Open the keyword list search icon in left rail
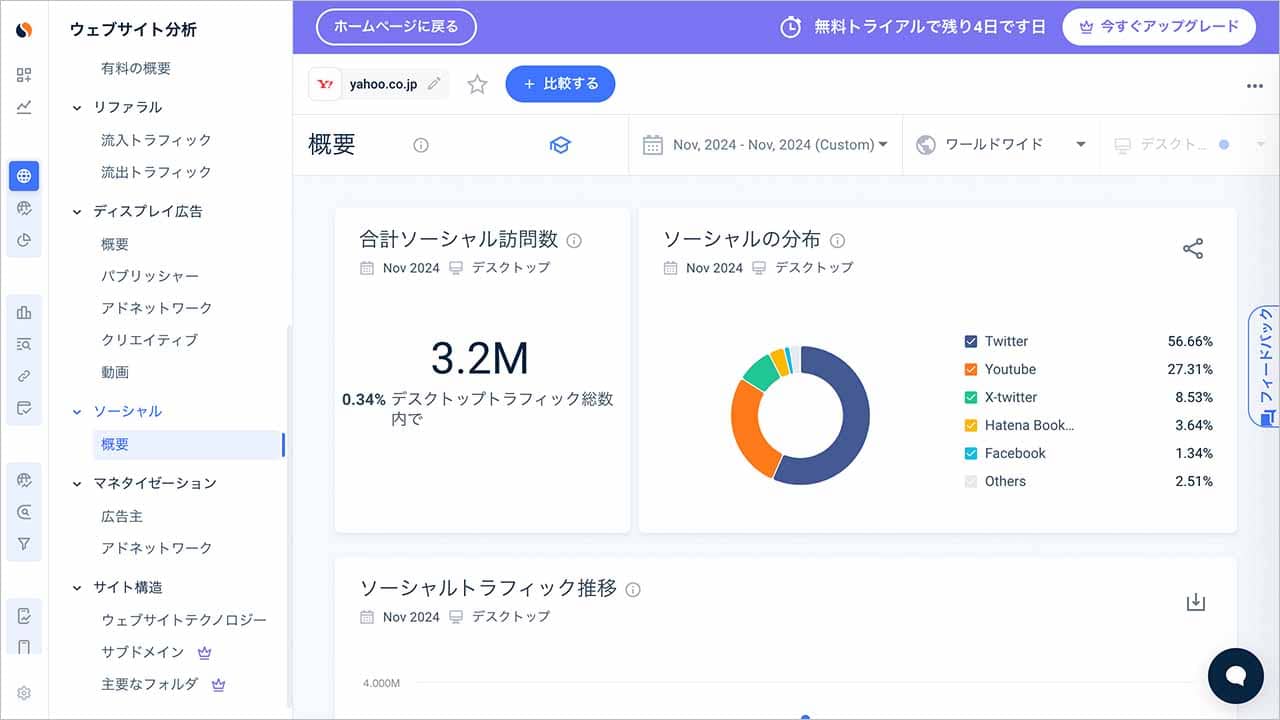This screenshot has width=1280, height=720. [24, 344]
